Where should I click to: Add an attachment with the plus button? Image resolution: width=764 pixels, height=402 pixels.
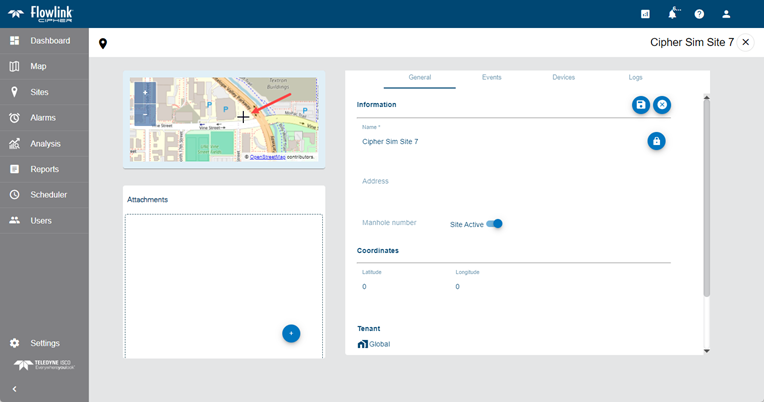click(x=291, y=333)
